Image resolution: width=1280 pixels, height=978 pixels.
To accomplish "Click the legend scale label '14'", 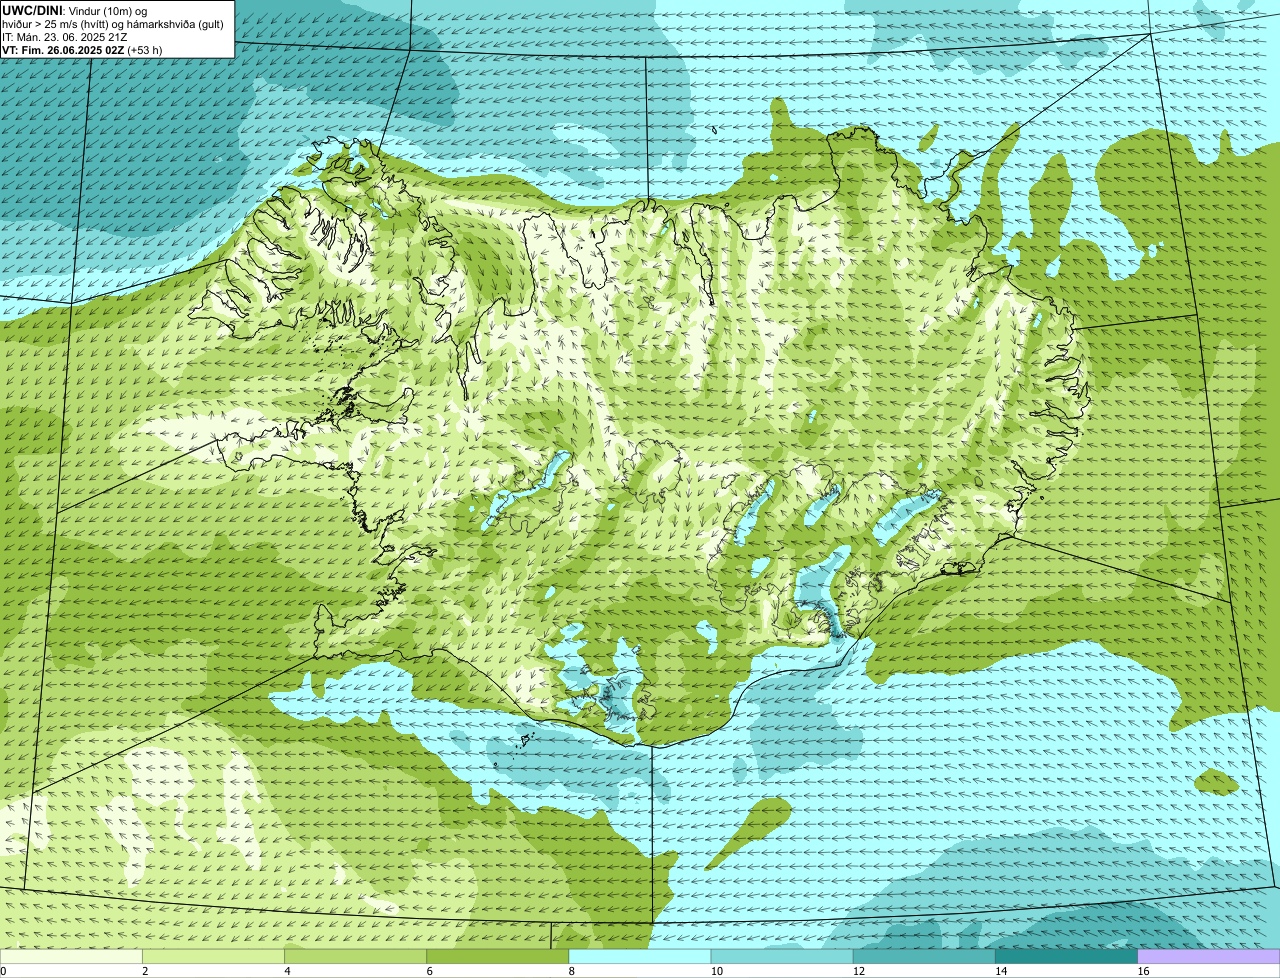I will [1001, 971].
